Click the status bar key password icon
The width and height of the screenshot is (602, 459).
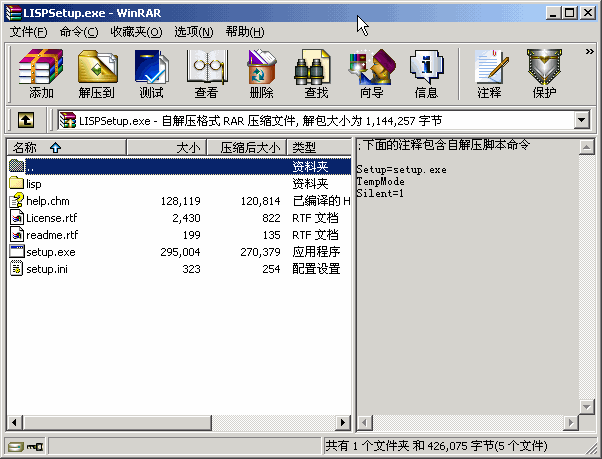[35, 446]
